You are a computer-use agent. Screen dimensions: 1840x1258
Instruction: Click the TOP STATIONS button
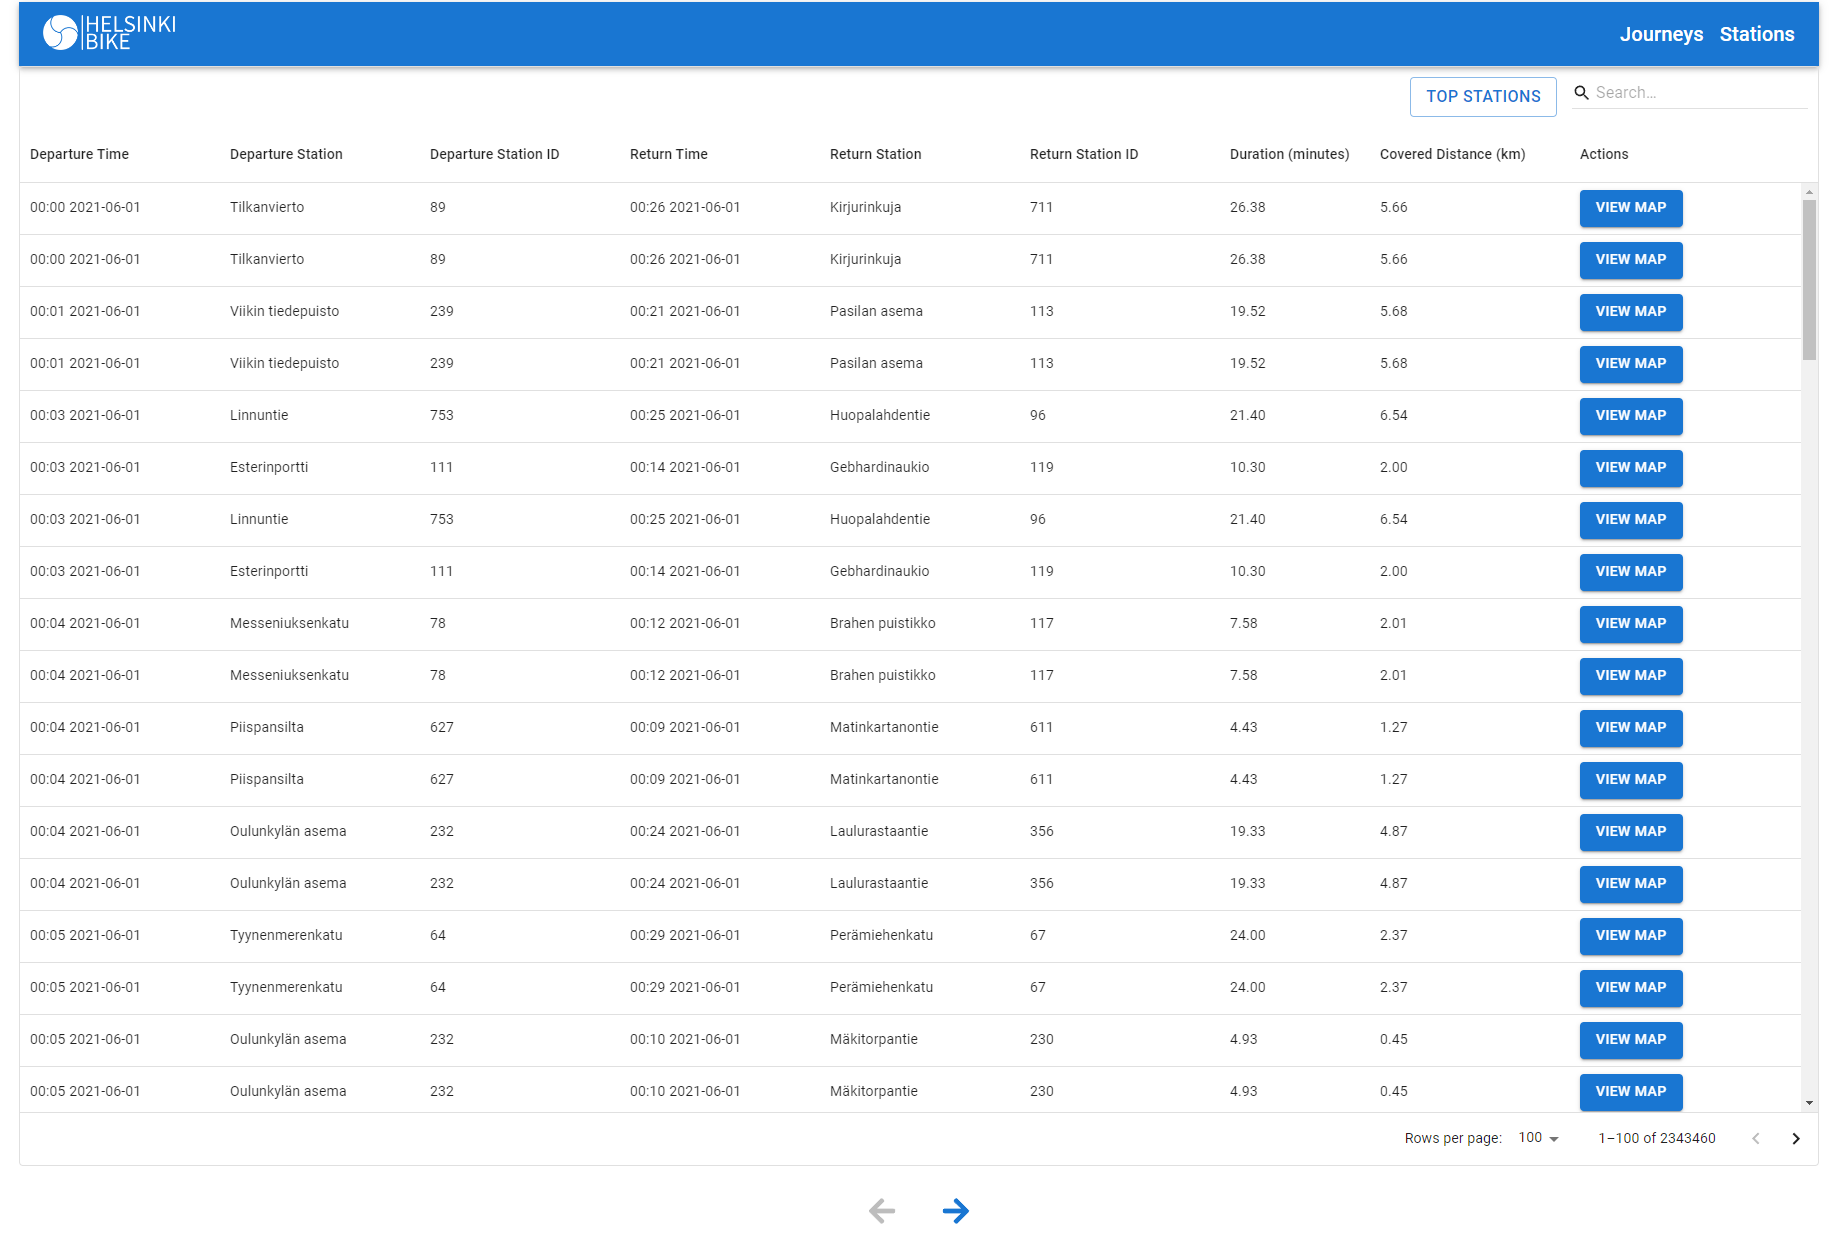coord(1483,96)
